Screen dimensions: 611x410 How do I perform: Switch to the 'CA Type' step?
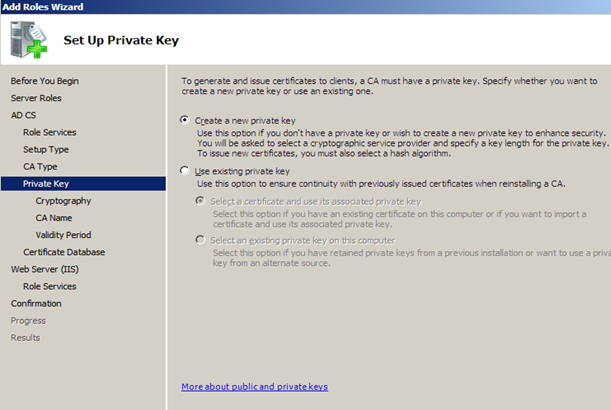pyautogui.click(x=41, y=166)
